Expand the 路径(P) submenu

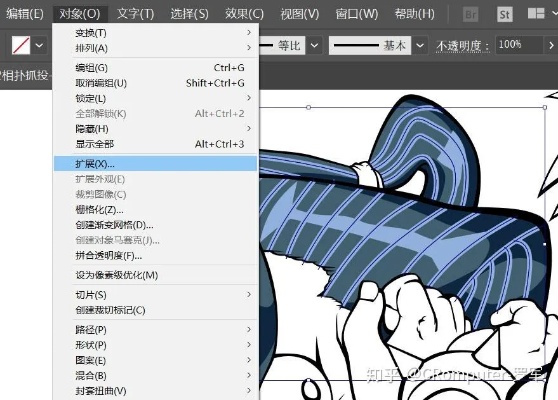pyautogui.click(x=155, y=330)
